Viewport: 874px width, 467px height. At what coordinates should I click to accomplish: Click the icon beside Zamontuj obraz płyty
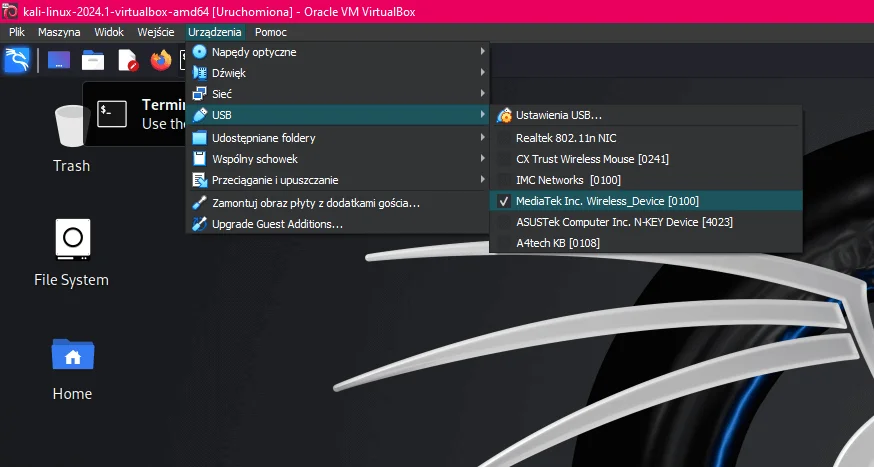(200, 203)
